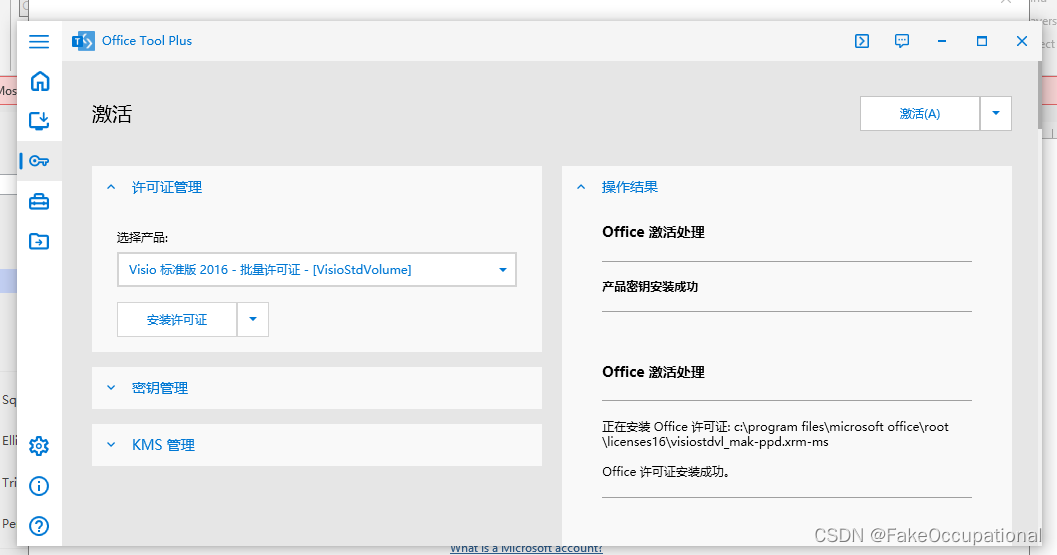Expand the KMS 管理 section

(x=317, y=445)
